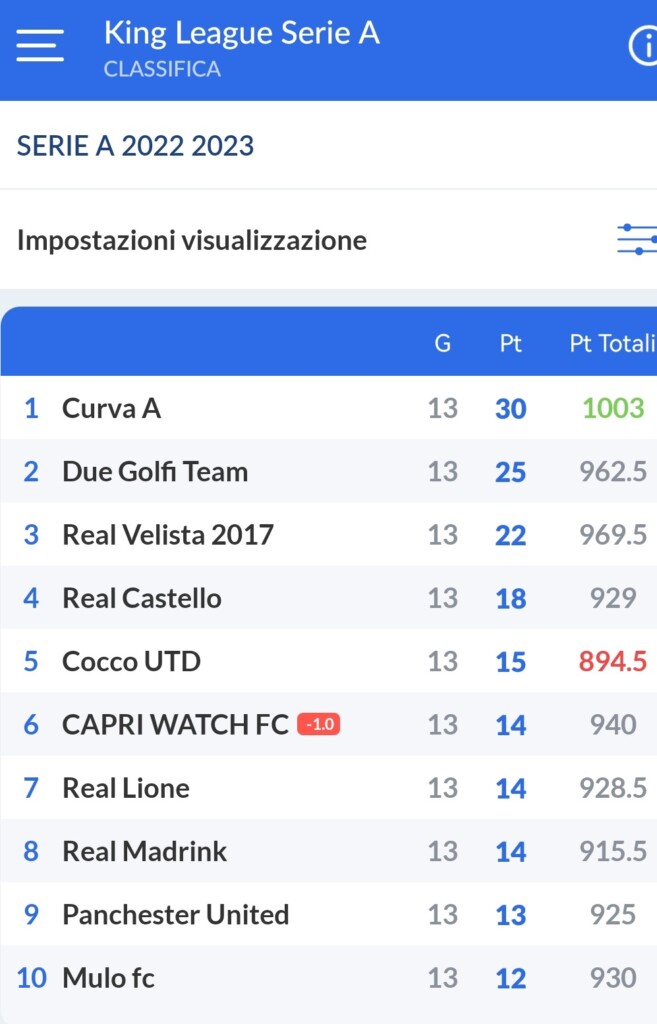Sort by the Pt Totali column header
Screen dimensions: 657x1024
[611, 344]
